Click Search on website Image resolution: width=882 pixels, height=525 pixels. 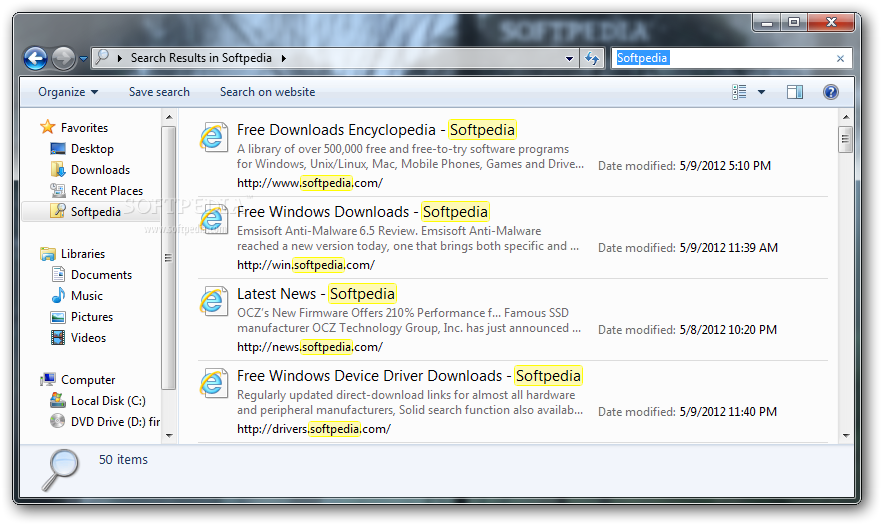pos(267,92)
